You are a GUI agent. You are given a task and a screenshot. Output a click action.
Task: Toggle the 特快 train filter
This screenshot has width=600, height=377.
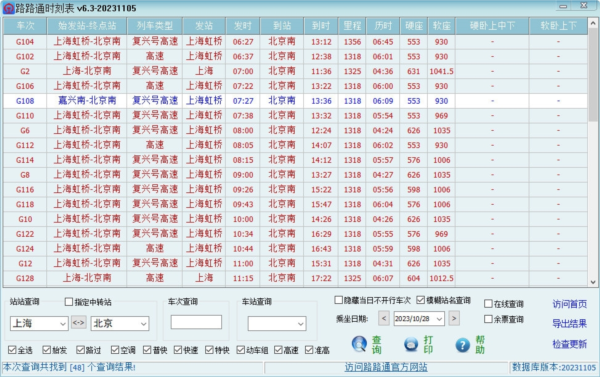(209, 350)
